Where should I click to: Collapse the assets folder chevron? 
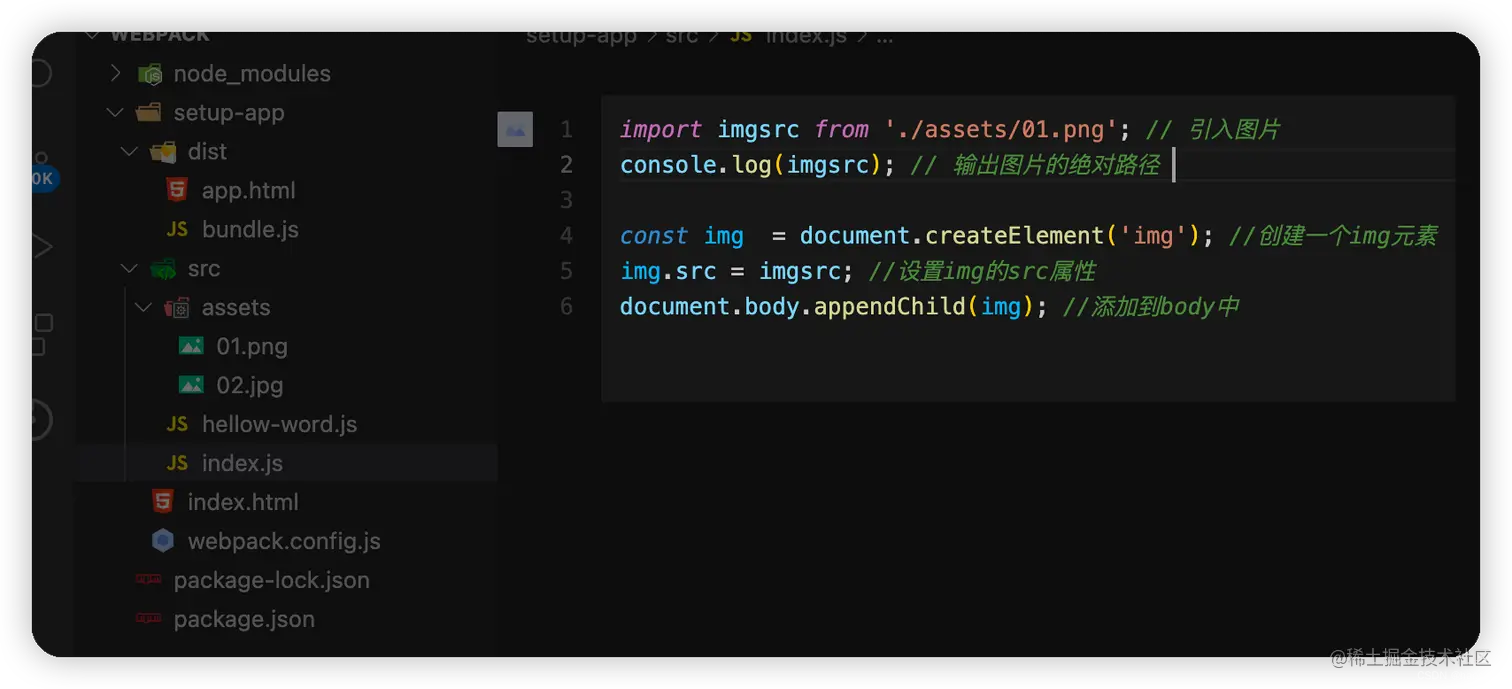point(144,307)
